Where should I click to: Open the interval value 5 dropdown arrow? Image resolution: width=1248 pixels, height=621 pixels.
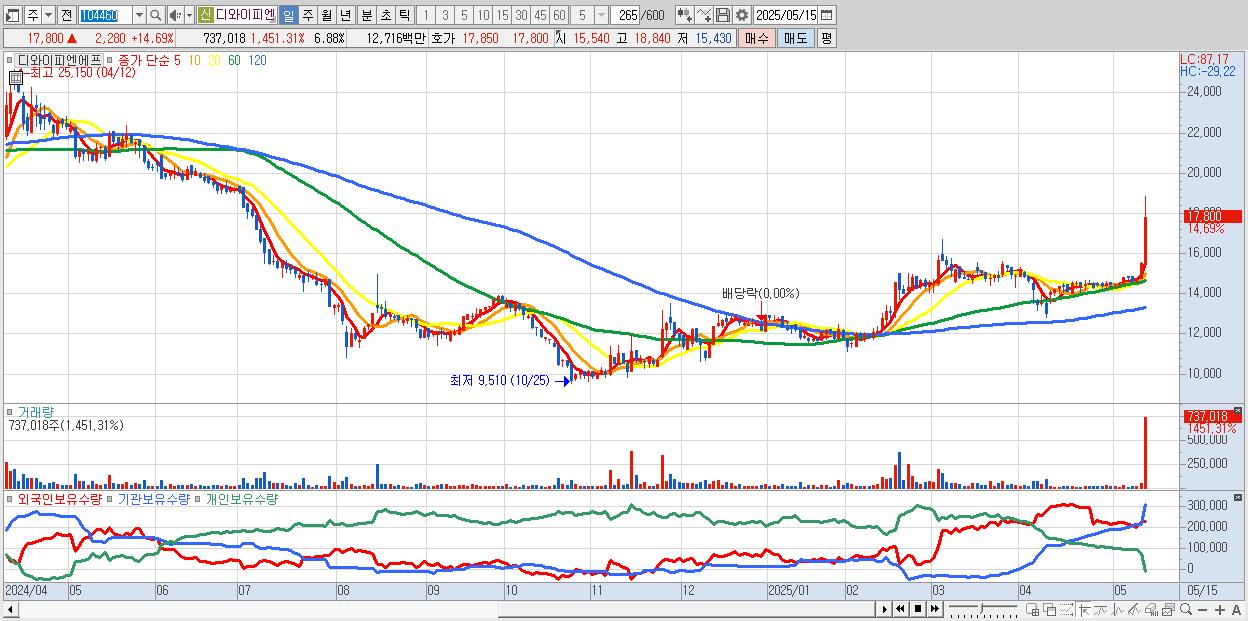pyautogui.click(x=601, y=15)
